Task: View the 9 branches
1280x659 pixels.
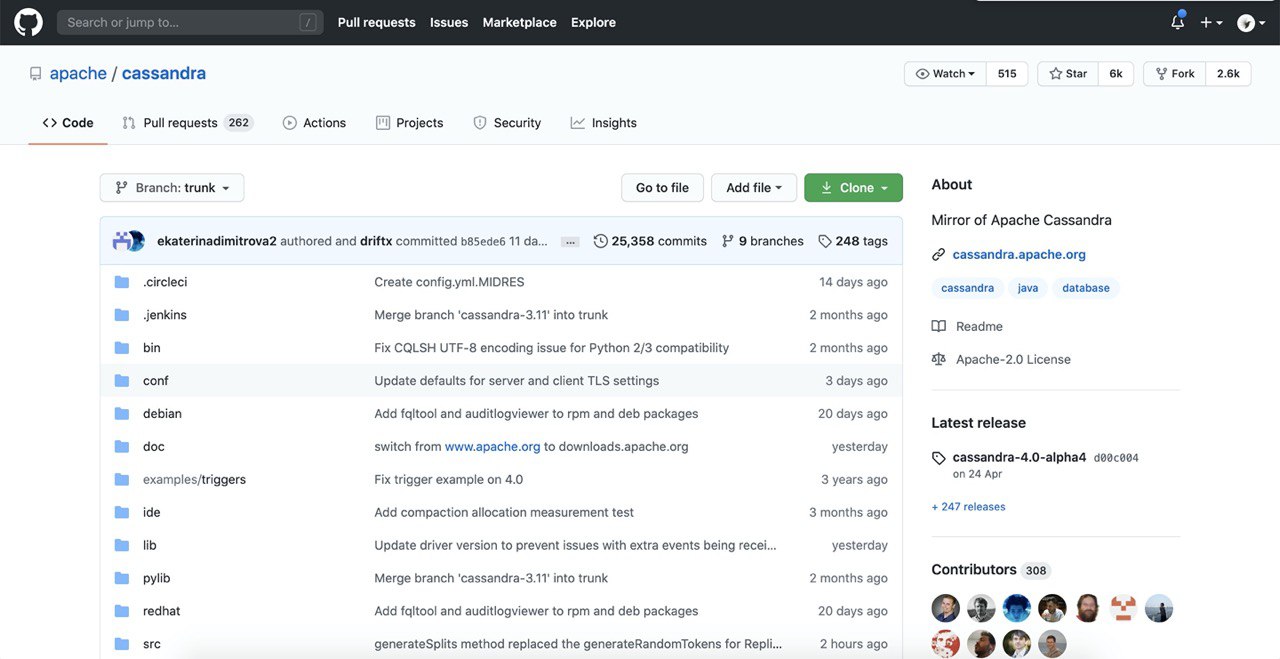Action: point(763,241)
